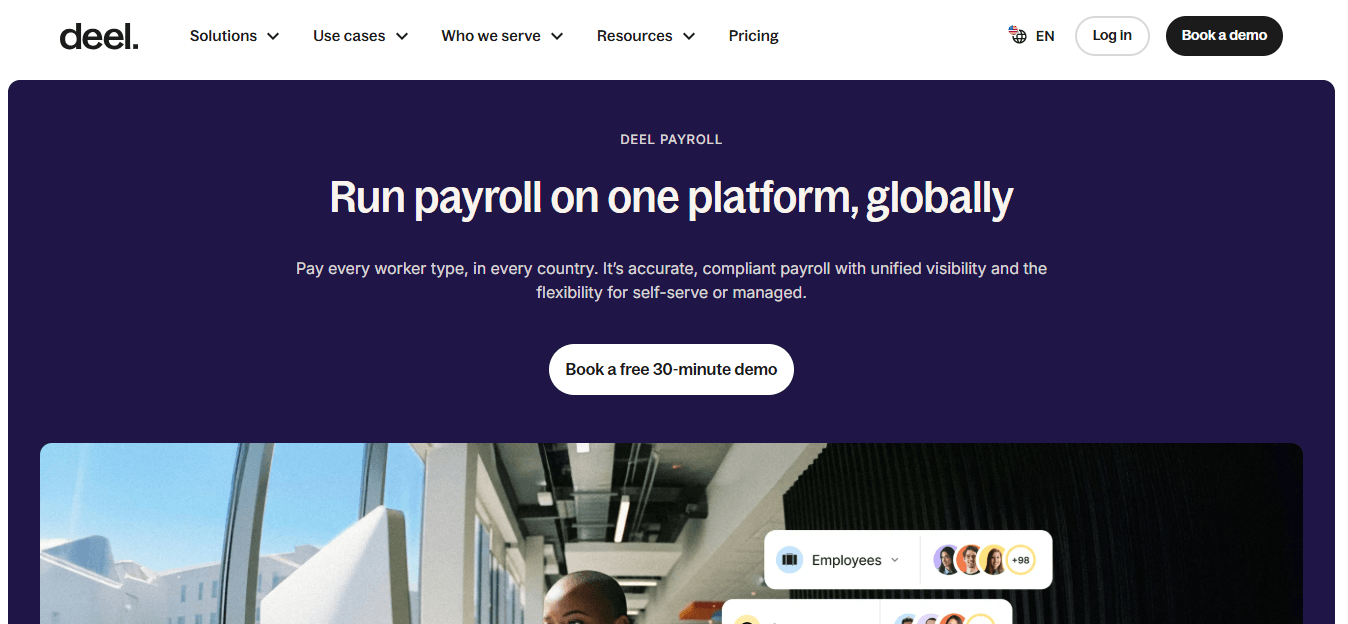Click the deel. logo
The height and width of the screenshot is (624, 1348).
pyautogui.click(x=99, y=36)
